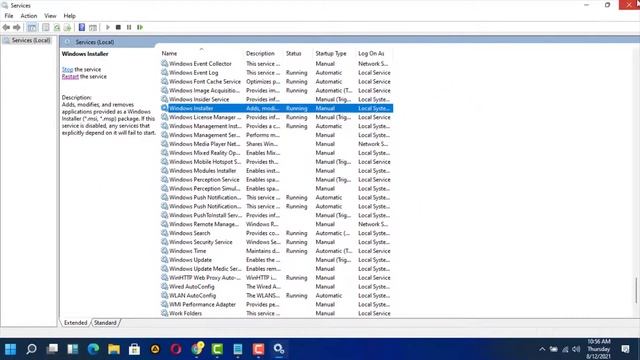Select the Windows Perception Service row

276,180
